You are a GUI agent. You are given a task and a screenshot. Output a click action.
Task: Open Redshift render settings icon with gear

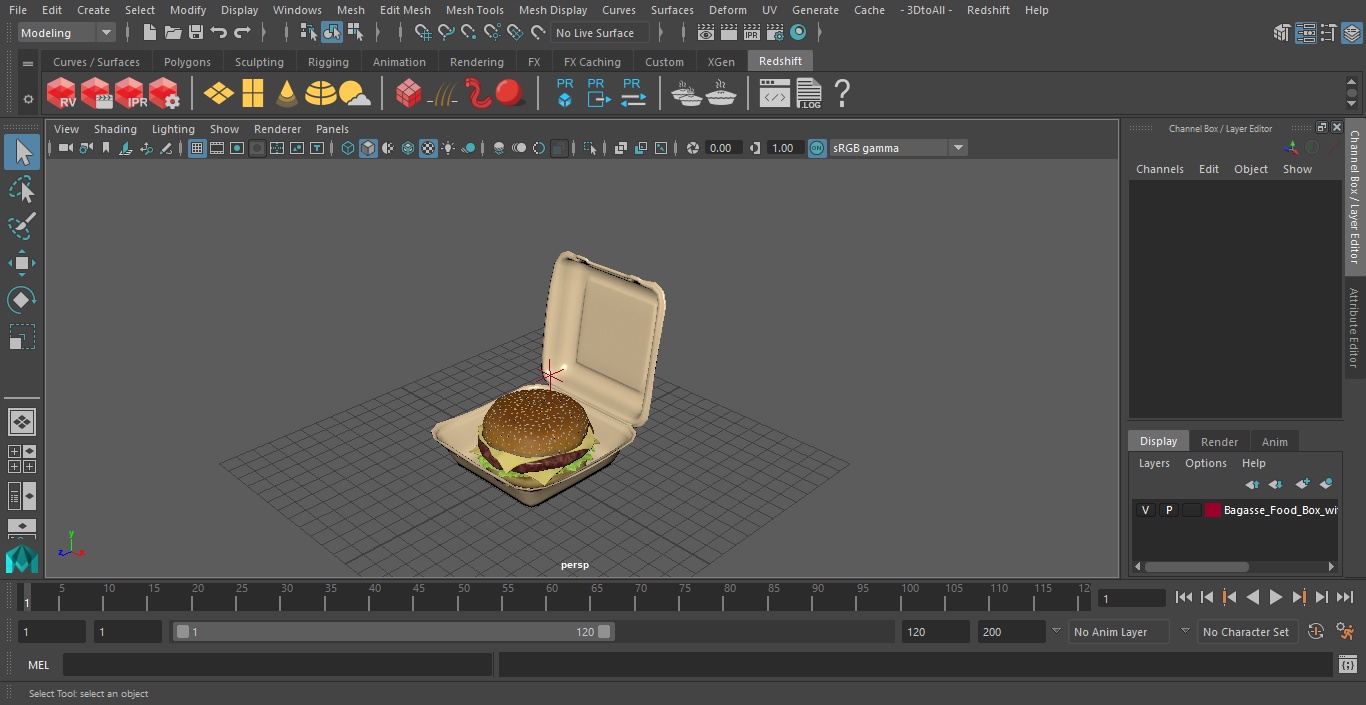tap(164, 94)
